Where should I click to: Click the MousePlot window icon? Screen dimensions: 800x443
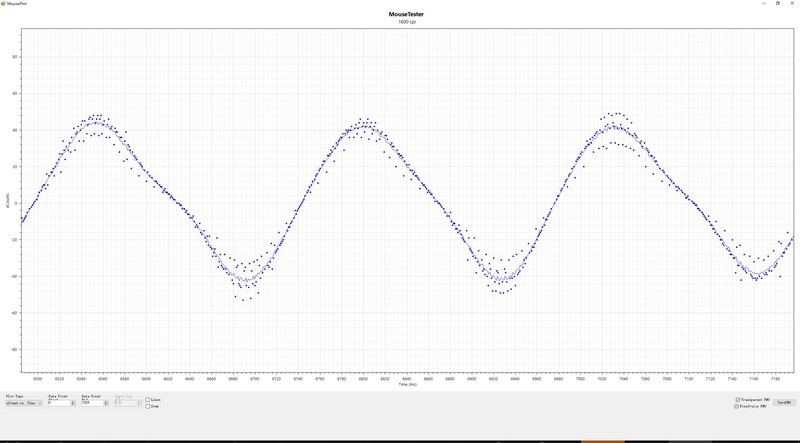[x=3, y=3]
